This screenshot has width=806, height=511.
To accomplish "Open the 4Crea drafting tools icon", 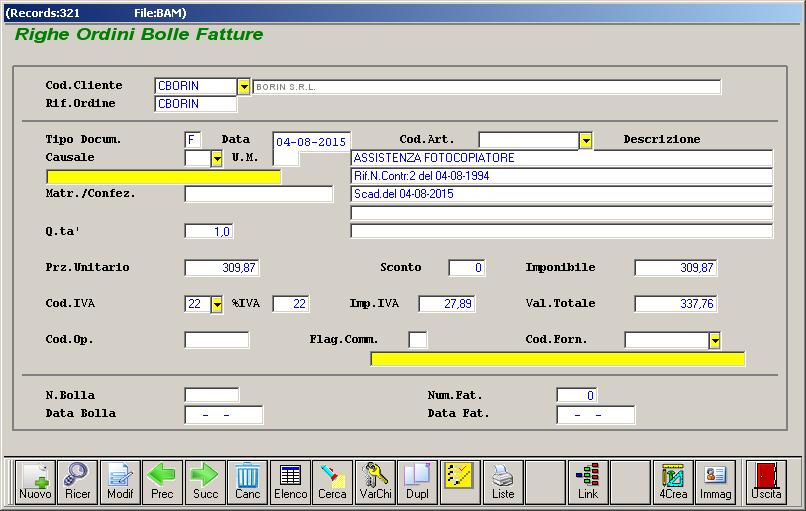I will click(x=673, y=482).
